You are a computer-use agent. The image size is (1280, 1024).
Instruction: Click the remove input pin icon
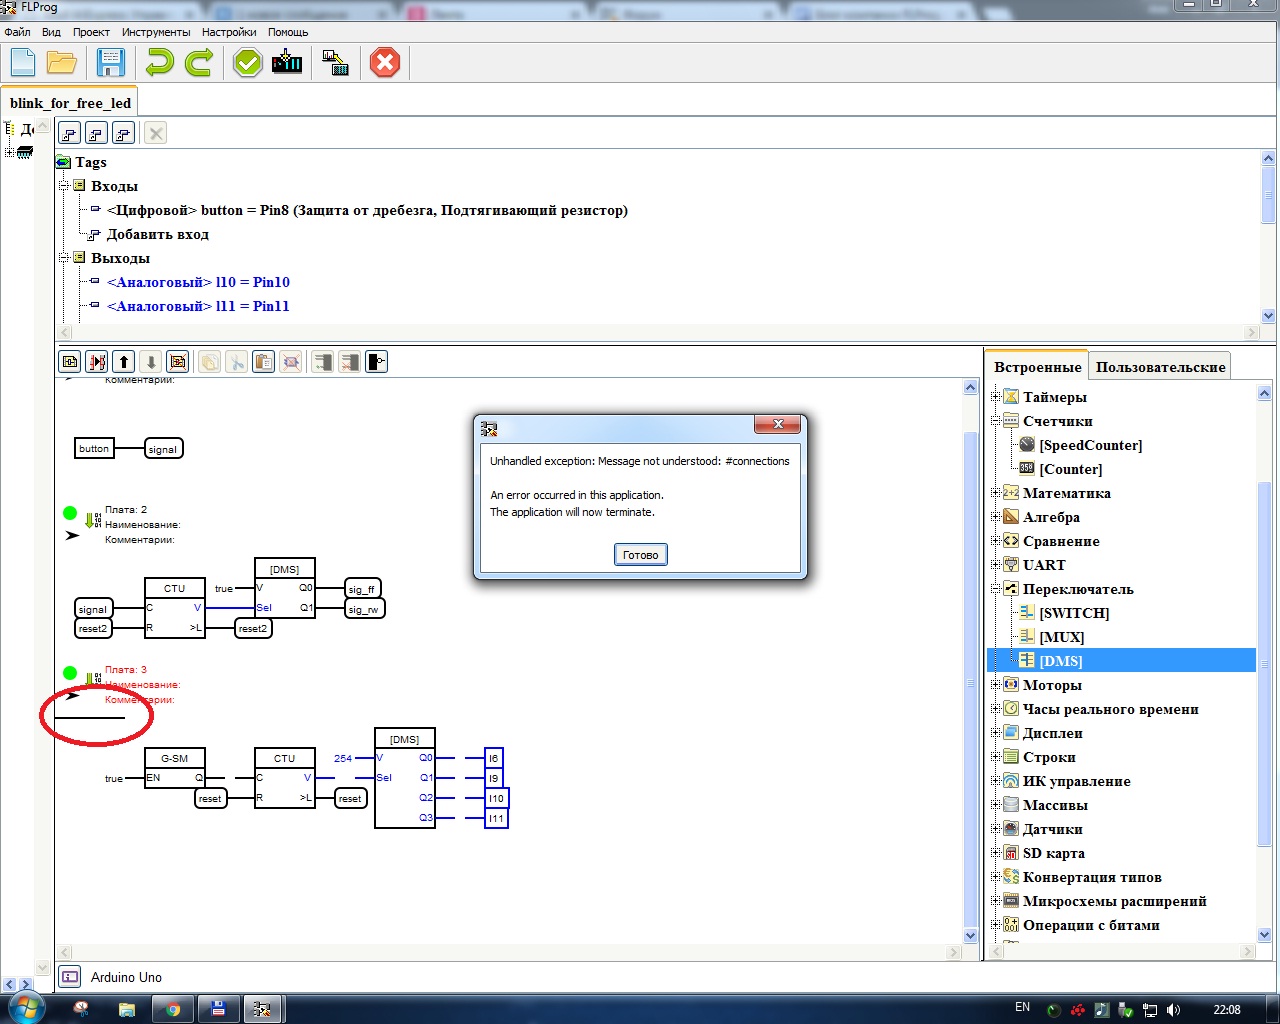click(x=349, y=361)
